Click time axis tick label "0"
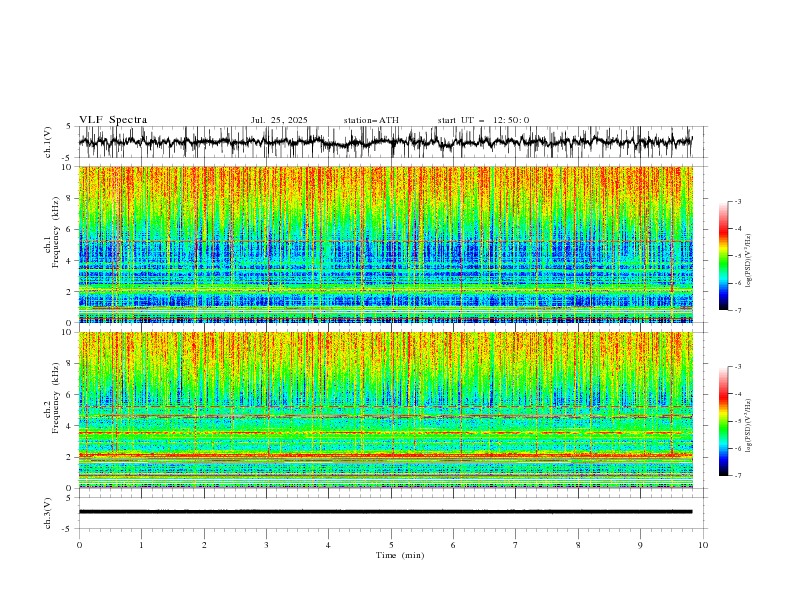This screenshot has width=792, height=612. pyautogui.click(x=79, y=545)
